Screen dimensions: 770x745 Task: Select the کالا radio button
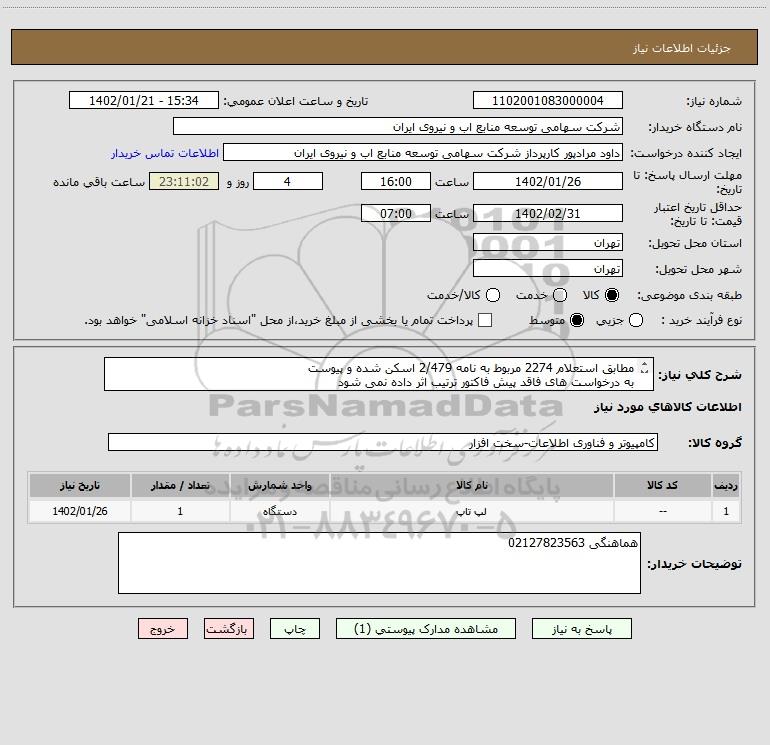click(x=612, y=295)
